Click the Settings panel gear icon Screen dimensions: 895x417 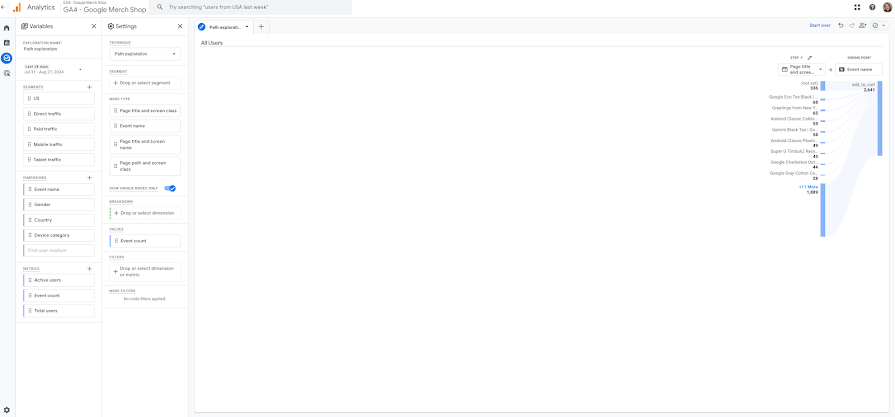click(111, 26)
